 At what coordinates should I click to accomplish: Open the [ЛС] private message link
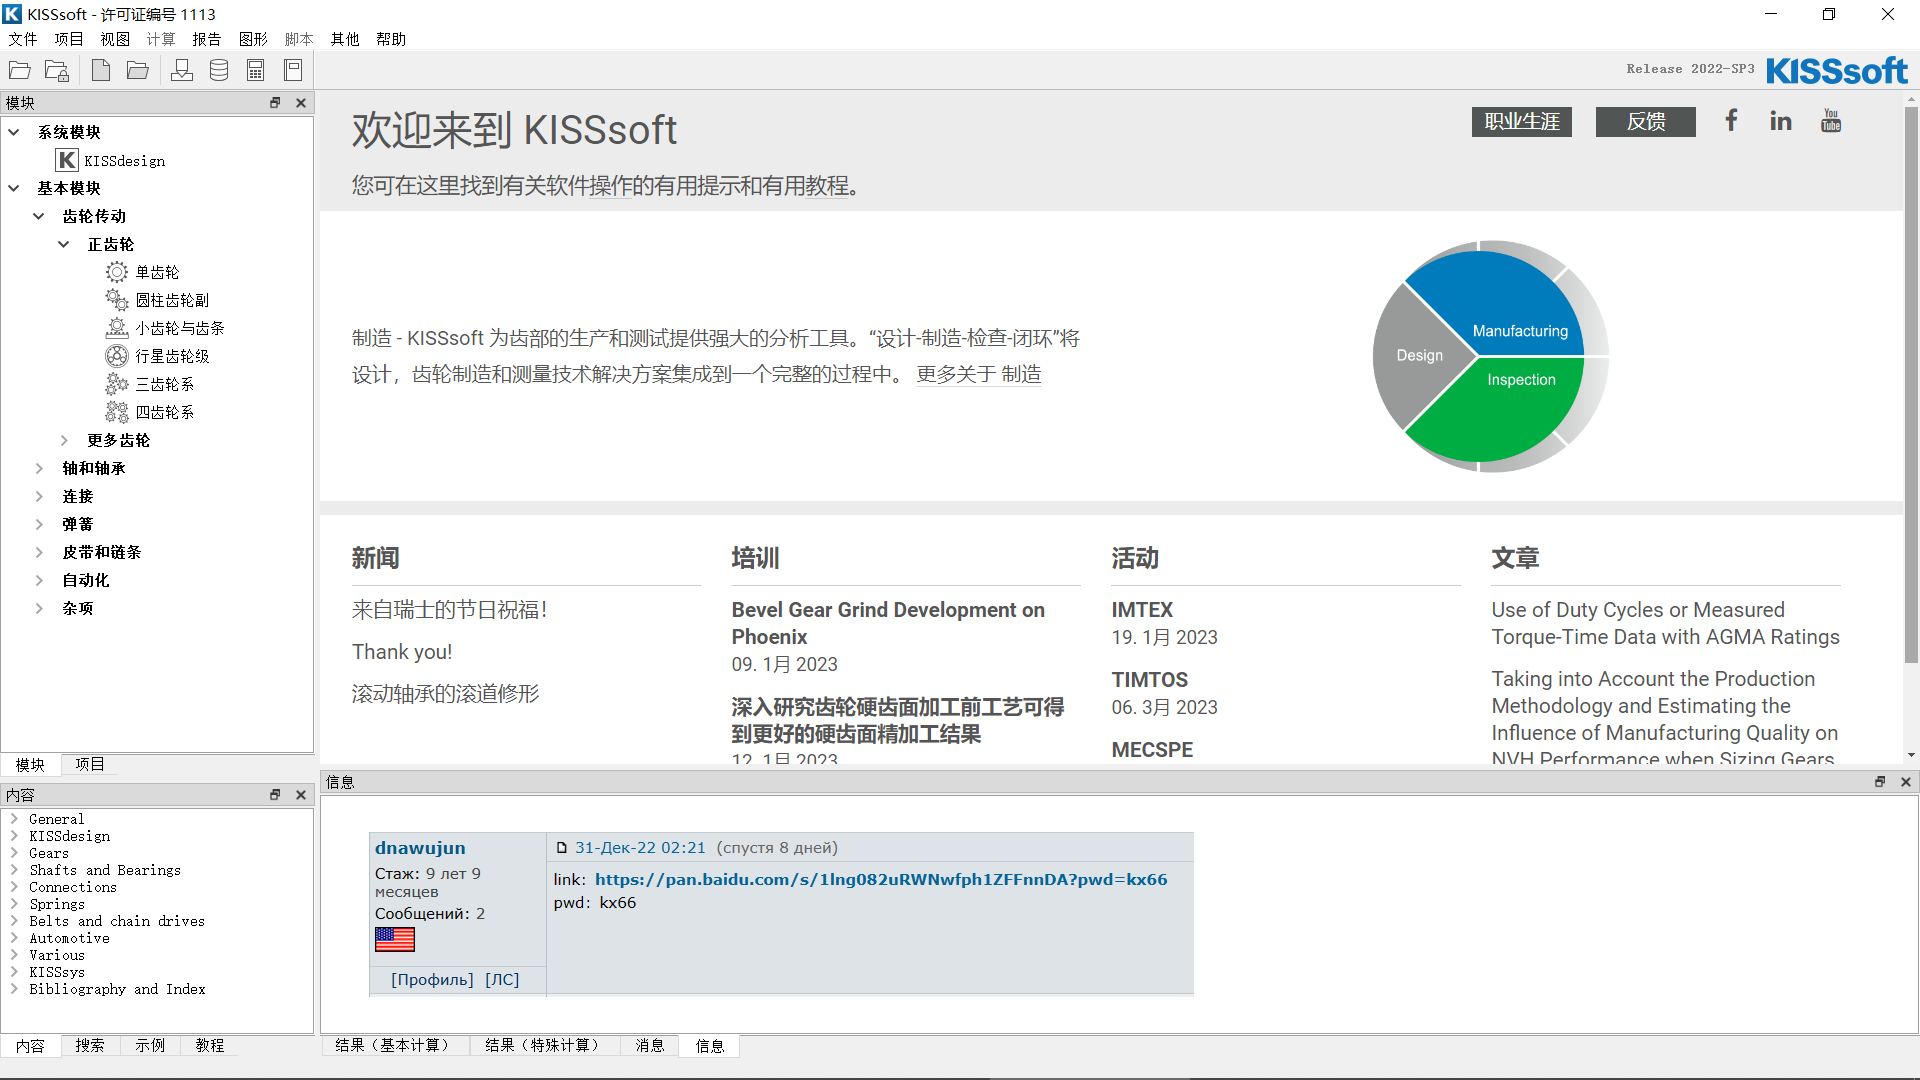coord(502,979)
